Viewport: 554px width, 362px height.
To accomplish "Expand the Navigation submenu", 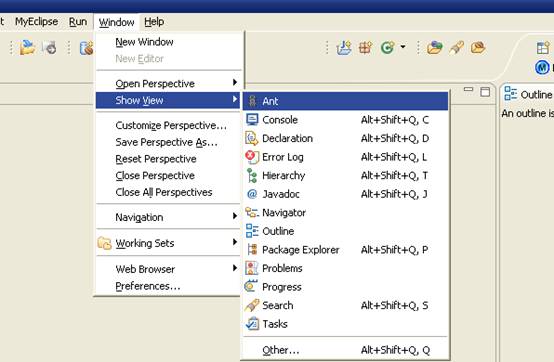I will (x=168, y=217).
